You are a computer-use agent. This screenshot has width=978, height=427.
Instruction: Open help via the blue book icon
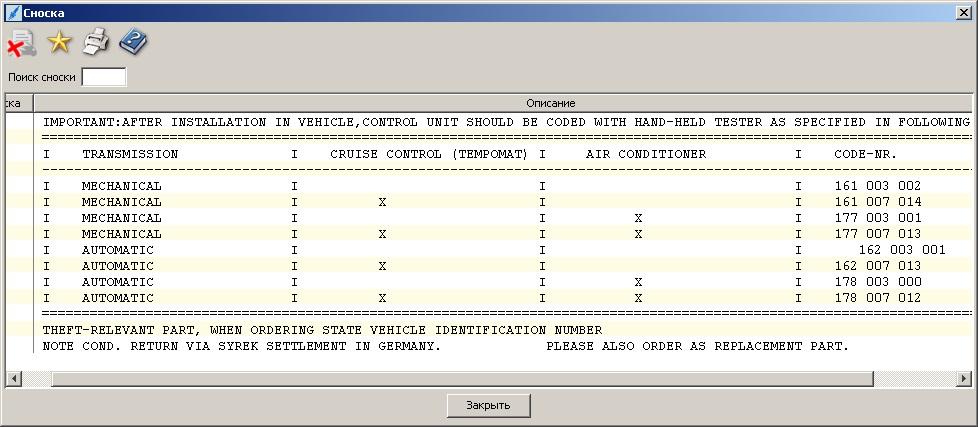(x=133, y=42)
